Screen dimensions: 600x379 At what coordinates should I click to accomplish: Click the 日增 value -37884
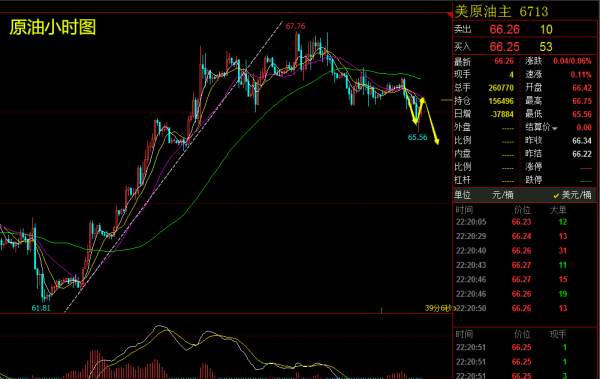(502, 114)
